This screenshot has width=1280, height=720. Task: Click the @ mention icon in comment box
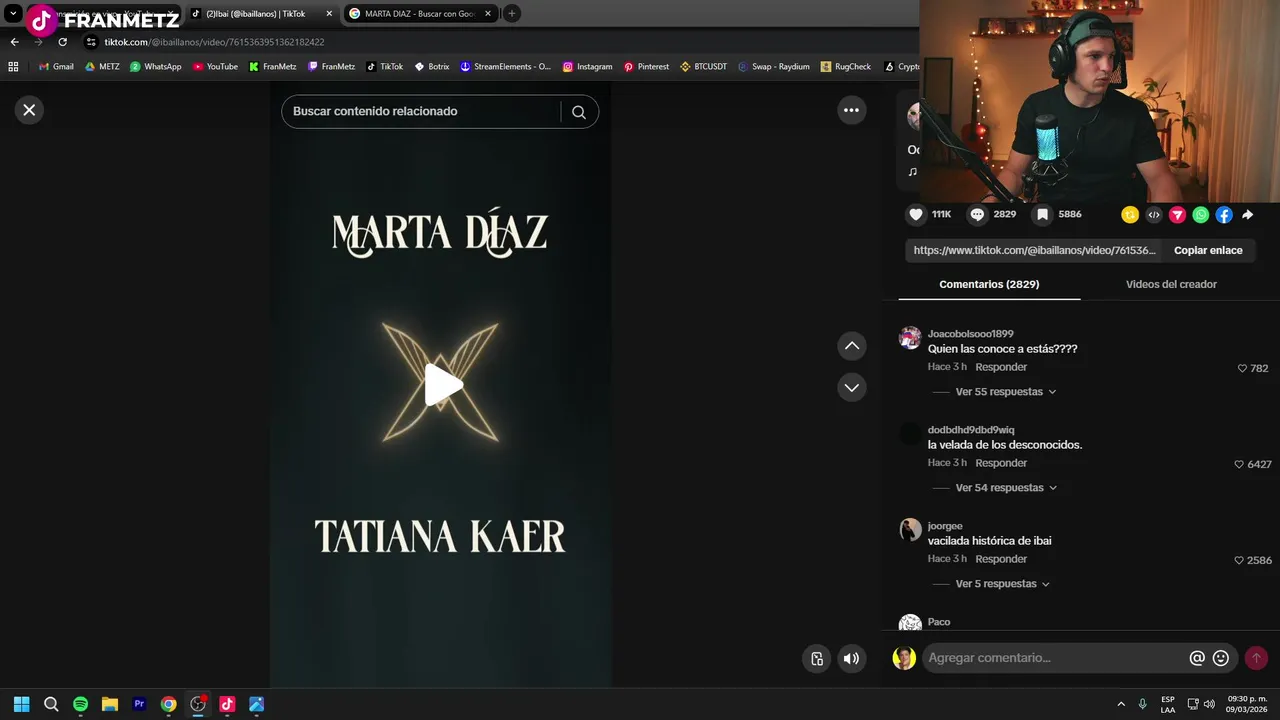pos(1197,658)
